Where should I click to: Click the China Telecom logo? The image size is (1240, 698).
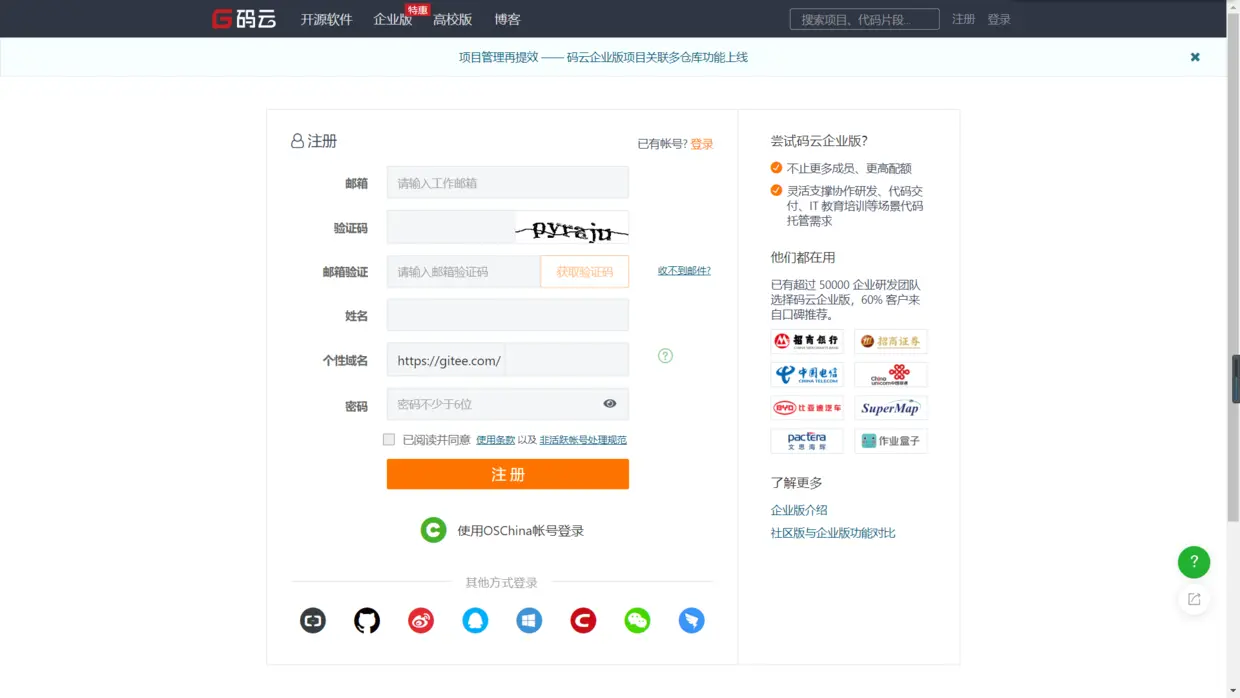pyautogui.click(x=807, y=374)
